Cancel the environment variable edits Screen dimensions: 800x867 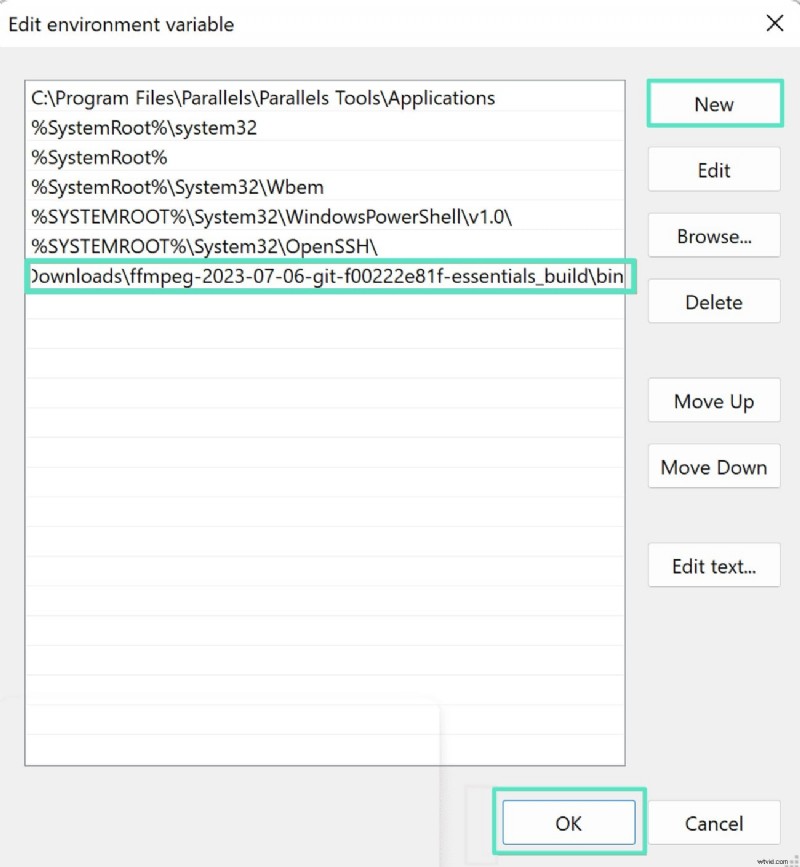pos(715,822)
